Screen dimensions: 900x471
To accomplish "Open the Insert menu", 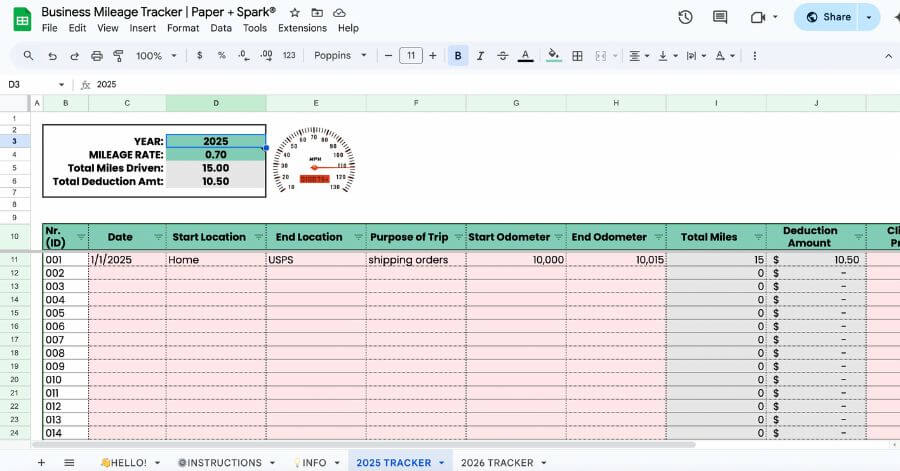I will [142, 28].
